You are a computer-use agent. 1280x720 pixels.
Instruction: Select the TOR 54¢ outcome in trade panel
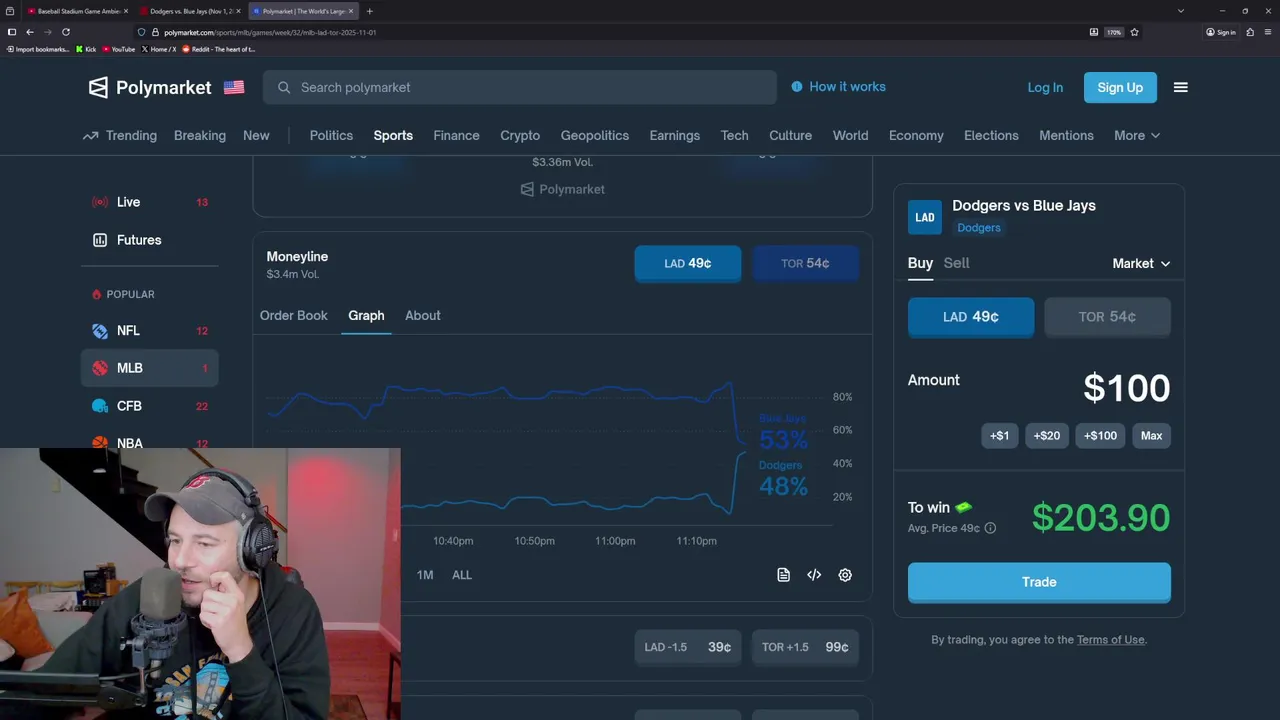click(1107, 317)
